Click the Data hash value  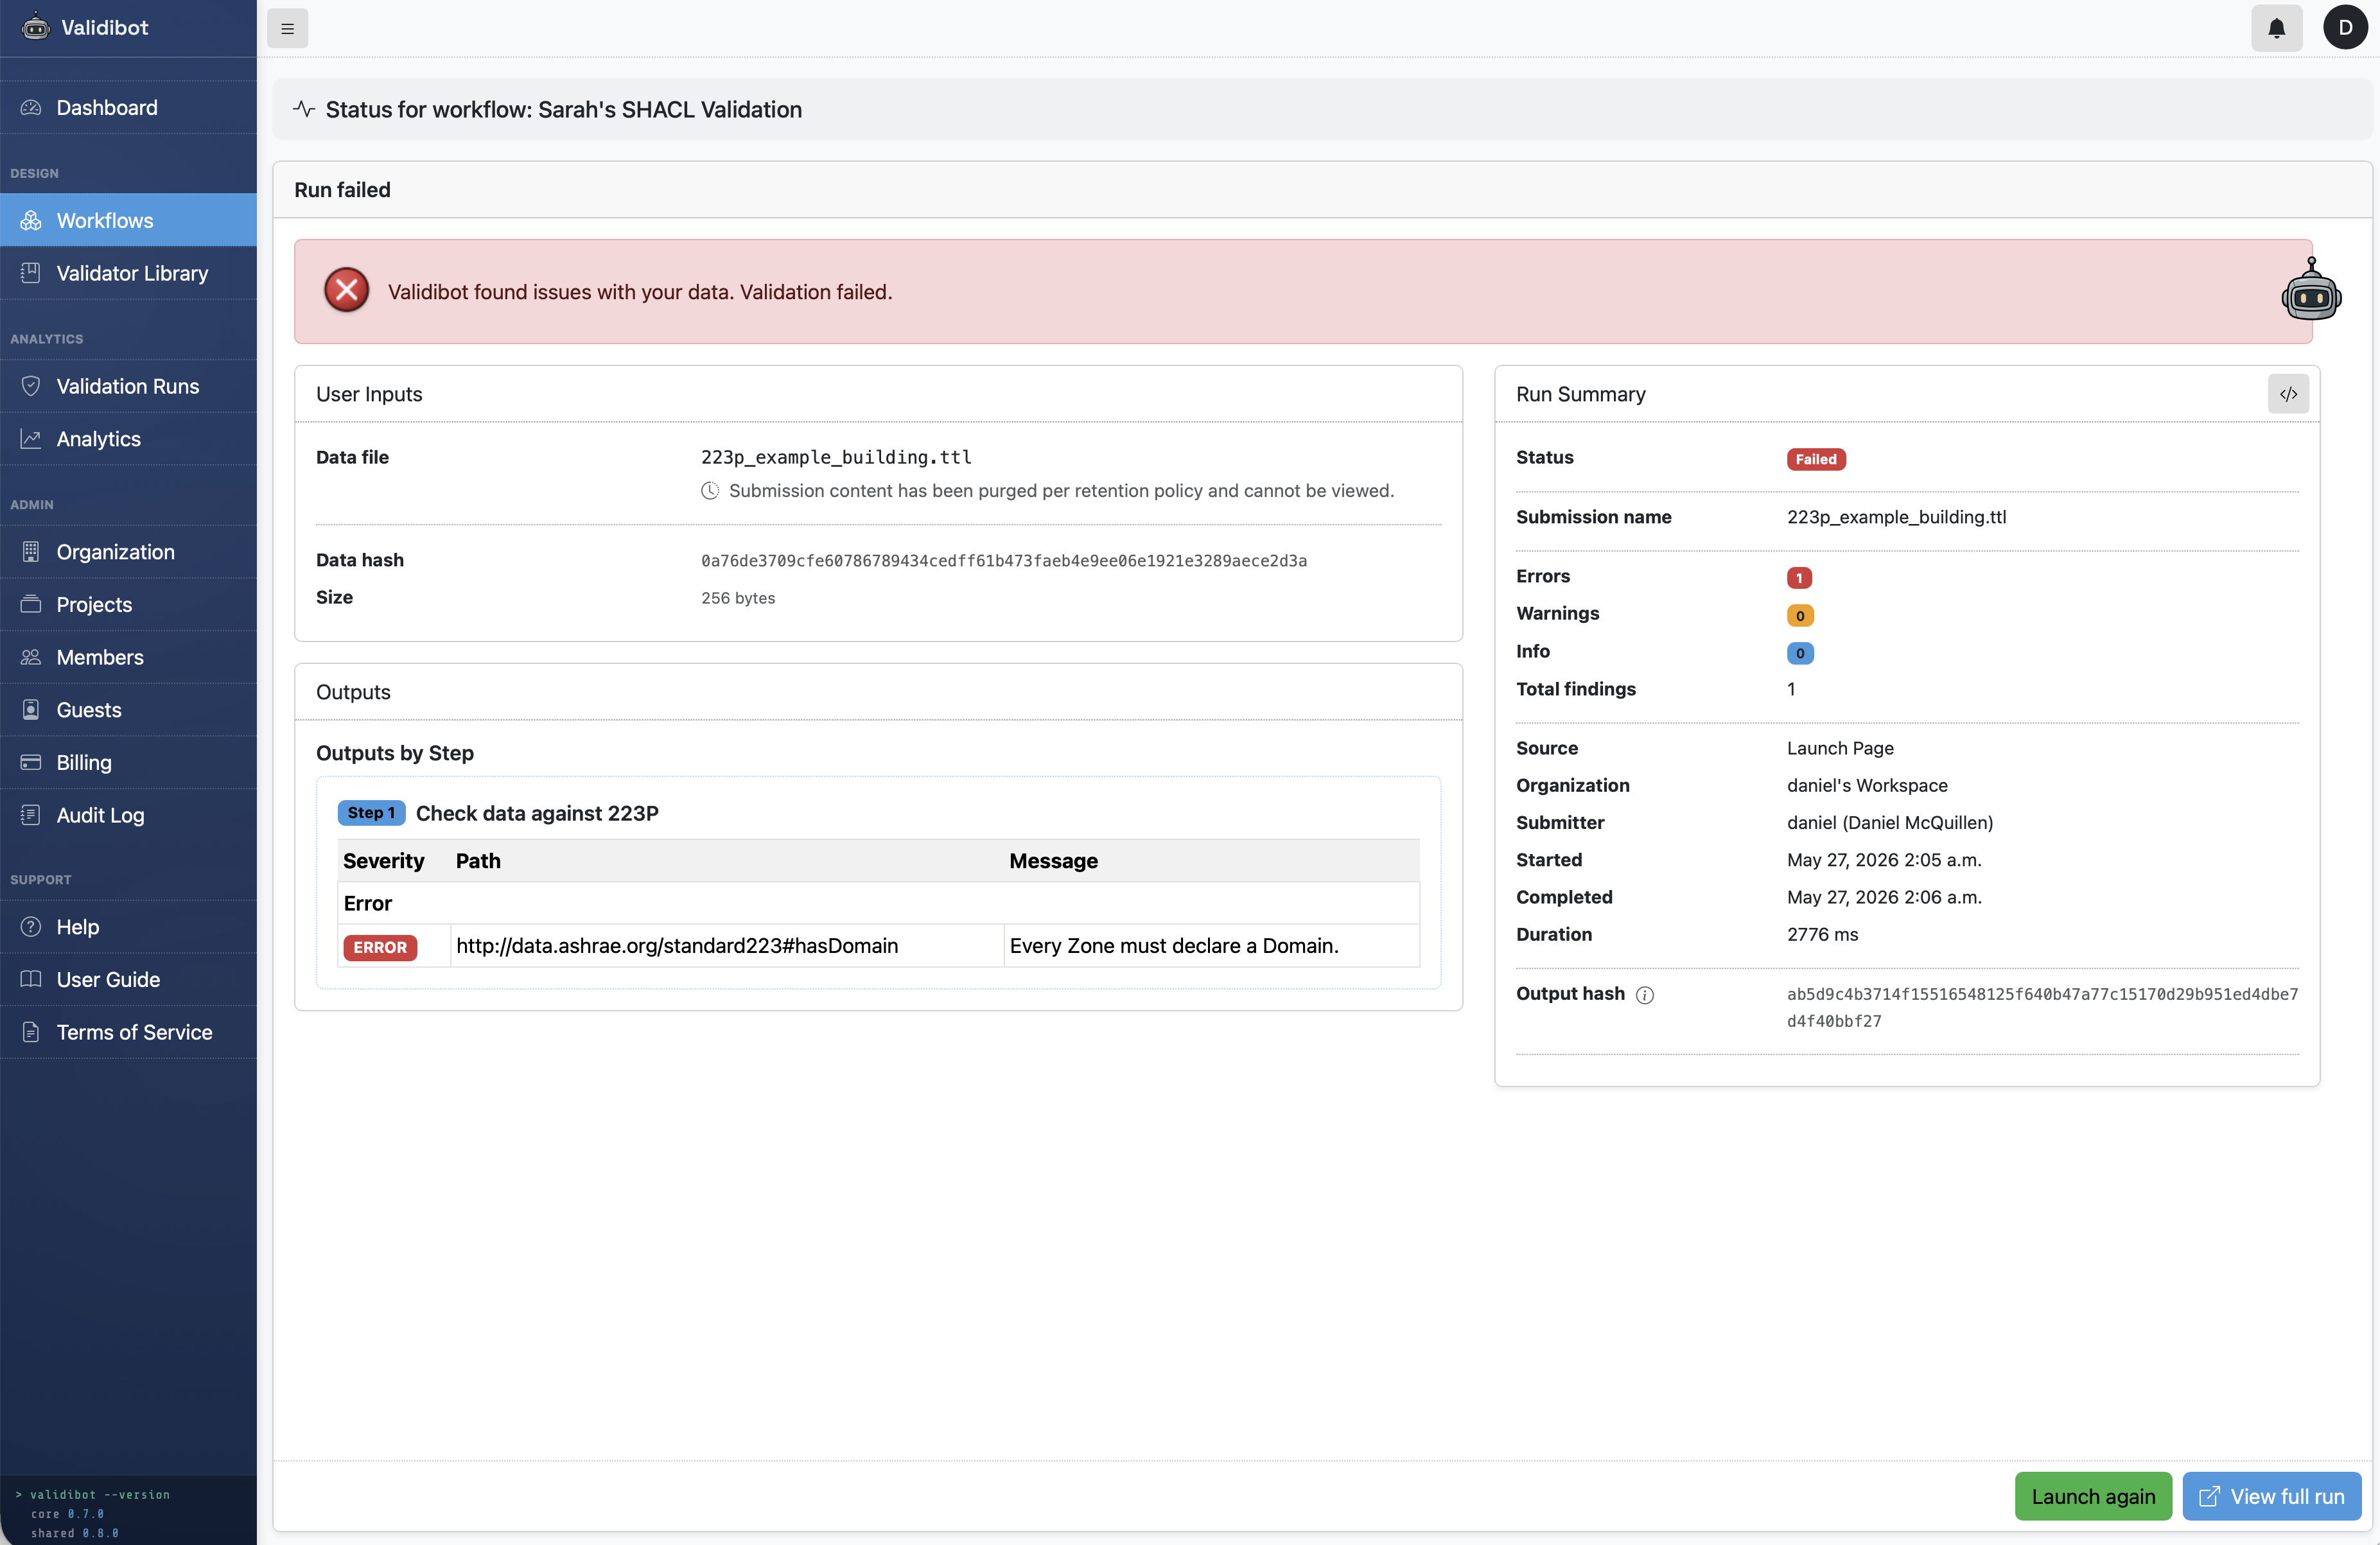click(1004, 561)
